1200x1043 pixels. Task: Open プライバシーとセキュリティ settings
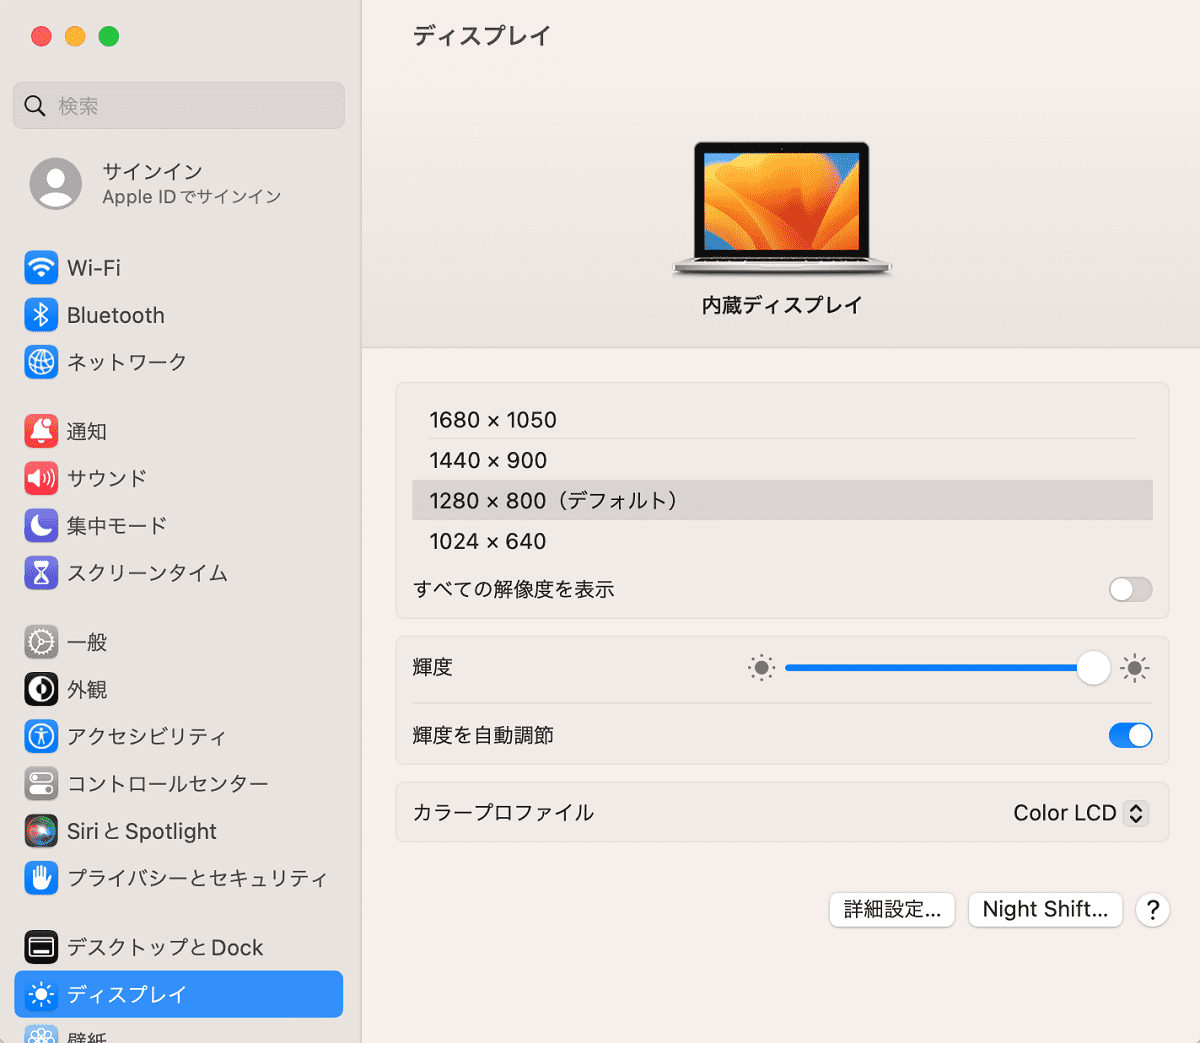click(179, 877)
